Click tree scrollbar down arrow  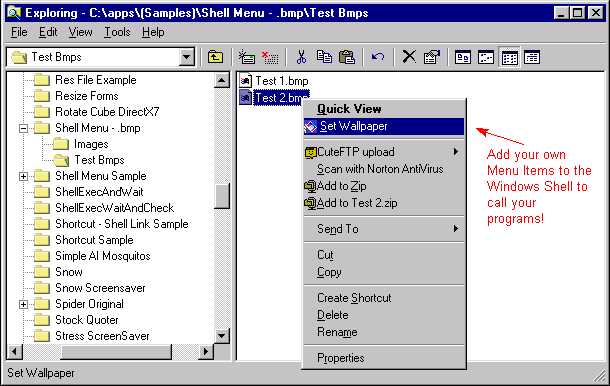click(x=222, y=335)
